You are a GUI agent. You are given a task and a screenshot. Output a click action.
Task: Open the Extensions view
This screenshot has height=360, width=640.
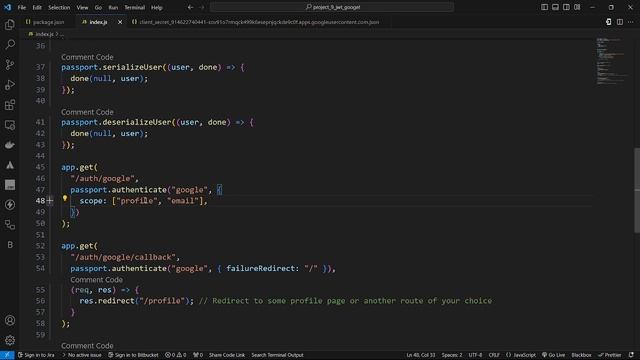tap(10, 105)
